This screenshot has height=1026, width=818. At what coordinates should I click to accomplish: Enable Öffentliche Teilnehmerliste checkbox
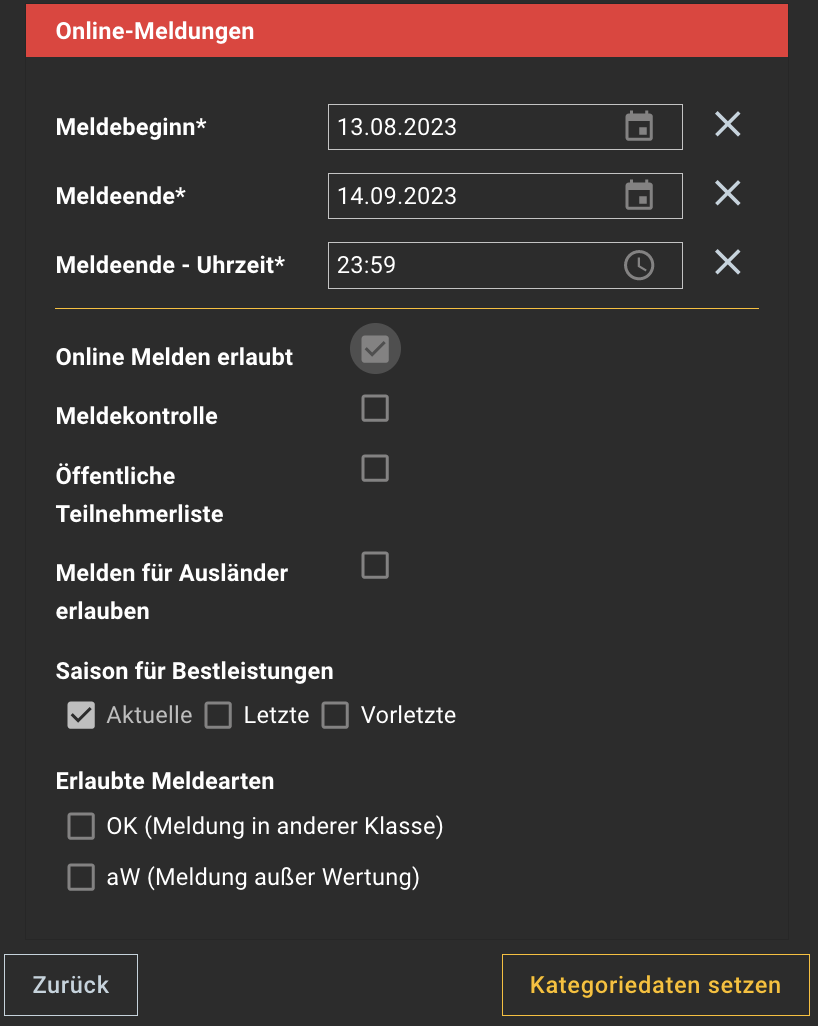click(x=375, y=468)
